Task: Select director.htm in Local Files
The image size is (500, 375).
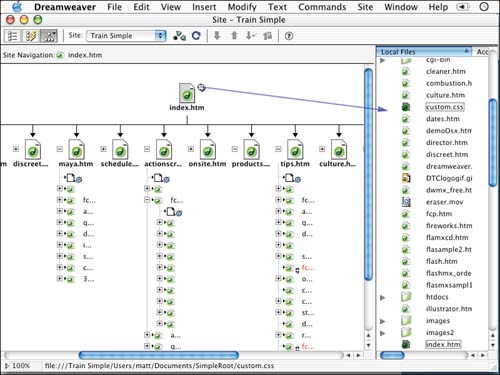Action: [447, 143]
